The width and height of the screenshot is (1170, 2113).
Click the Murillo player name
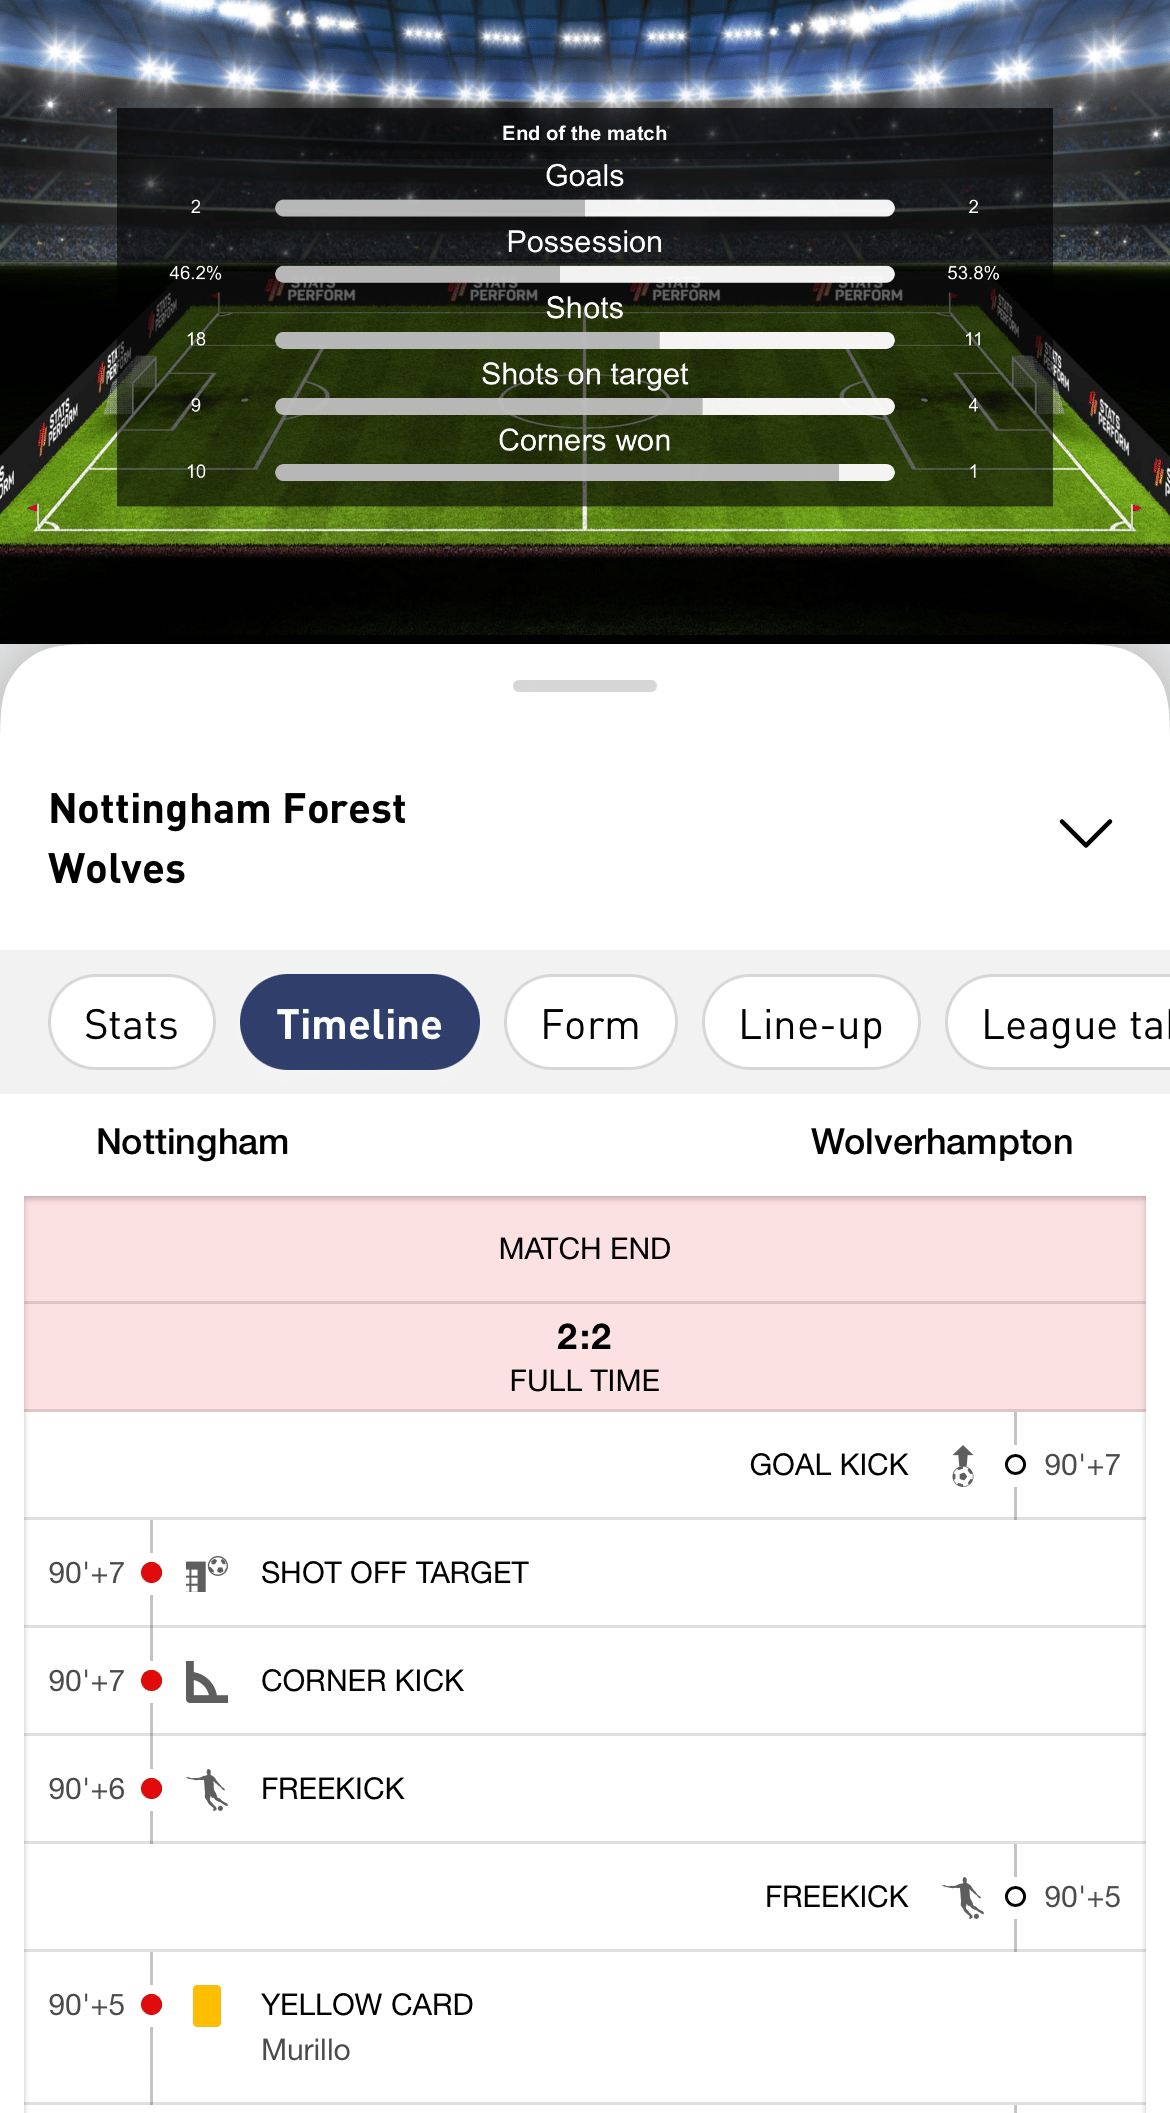(306, 2050)
